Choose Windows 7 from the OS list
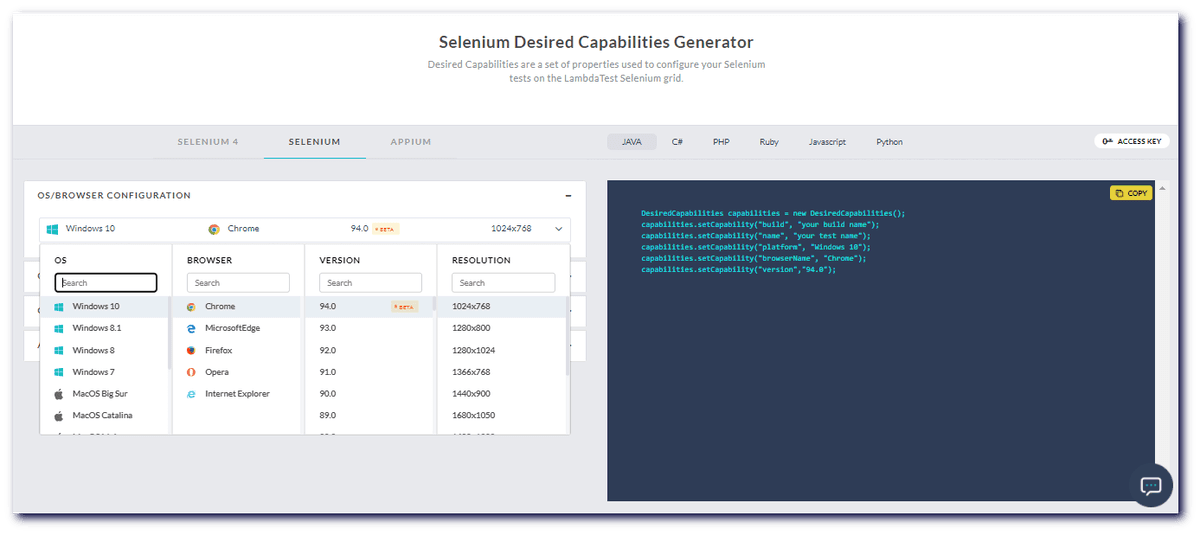 (104, 372)
